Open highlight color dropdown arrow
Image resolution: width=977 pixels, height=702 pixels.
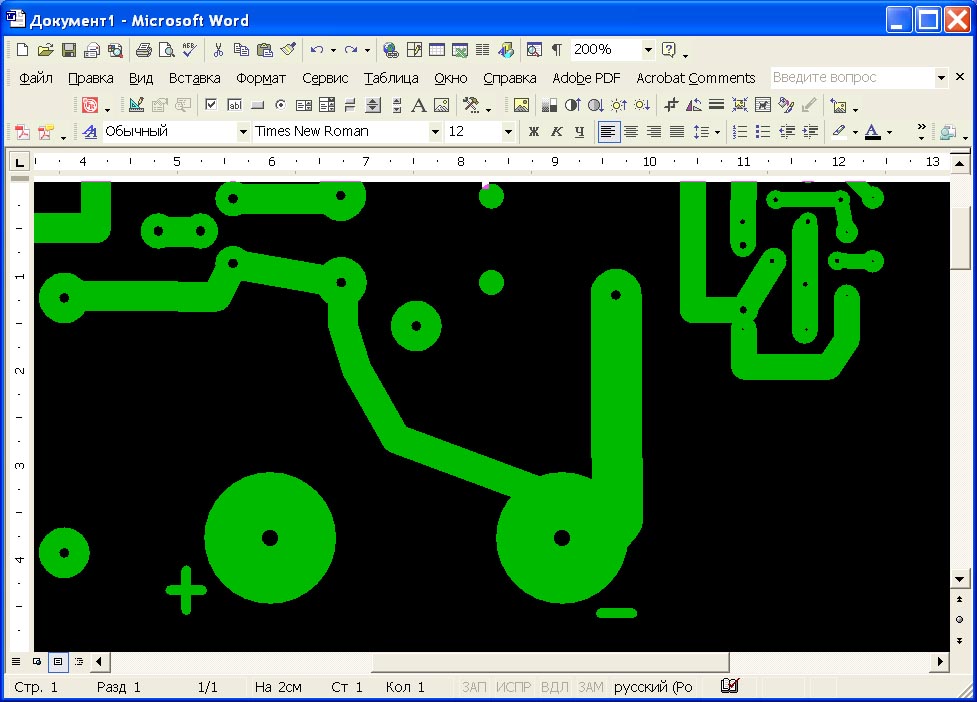pos(855,131)
